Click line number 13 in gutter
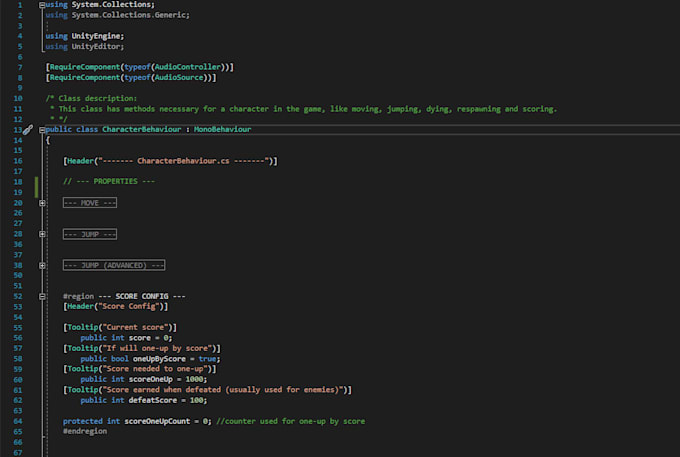680x457 pixels. pyautogui.click(x=17, y=130)
